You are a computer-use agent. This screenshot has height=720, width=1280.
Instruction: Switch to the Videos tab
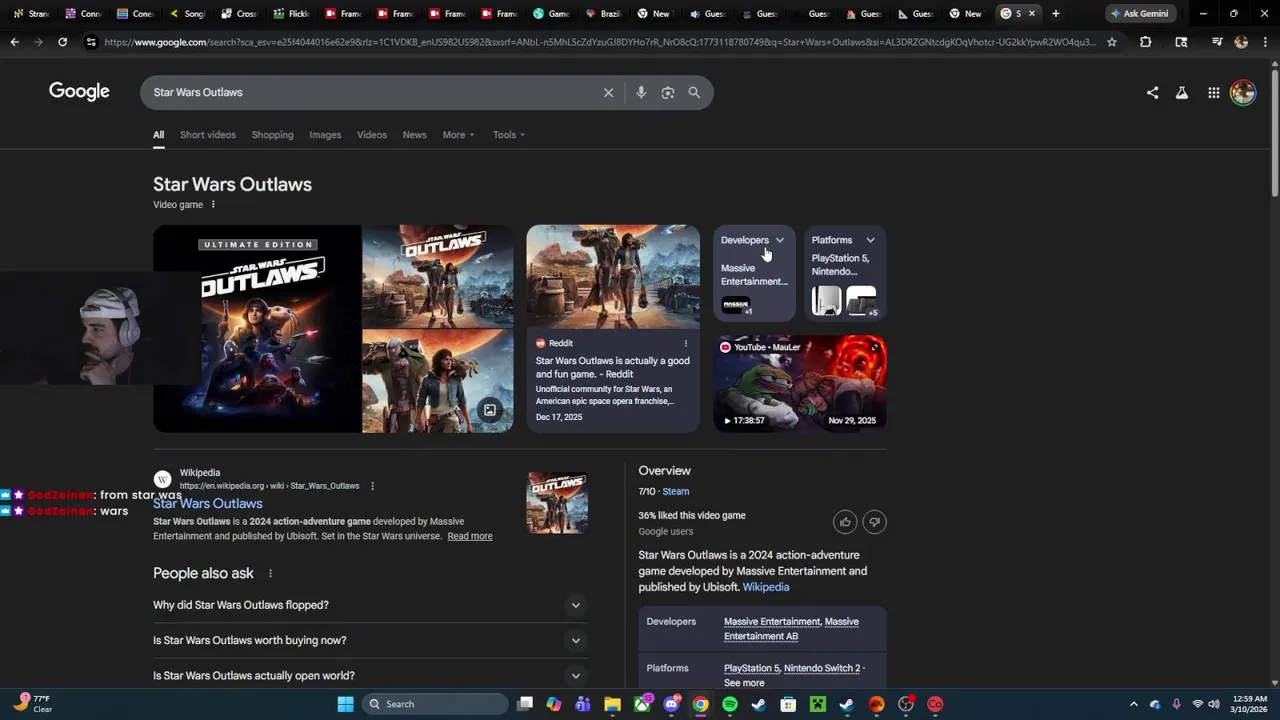pos(372,135)
